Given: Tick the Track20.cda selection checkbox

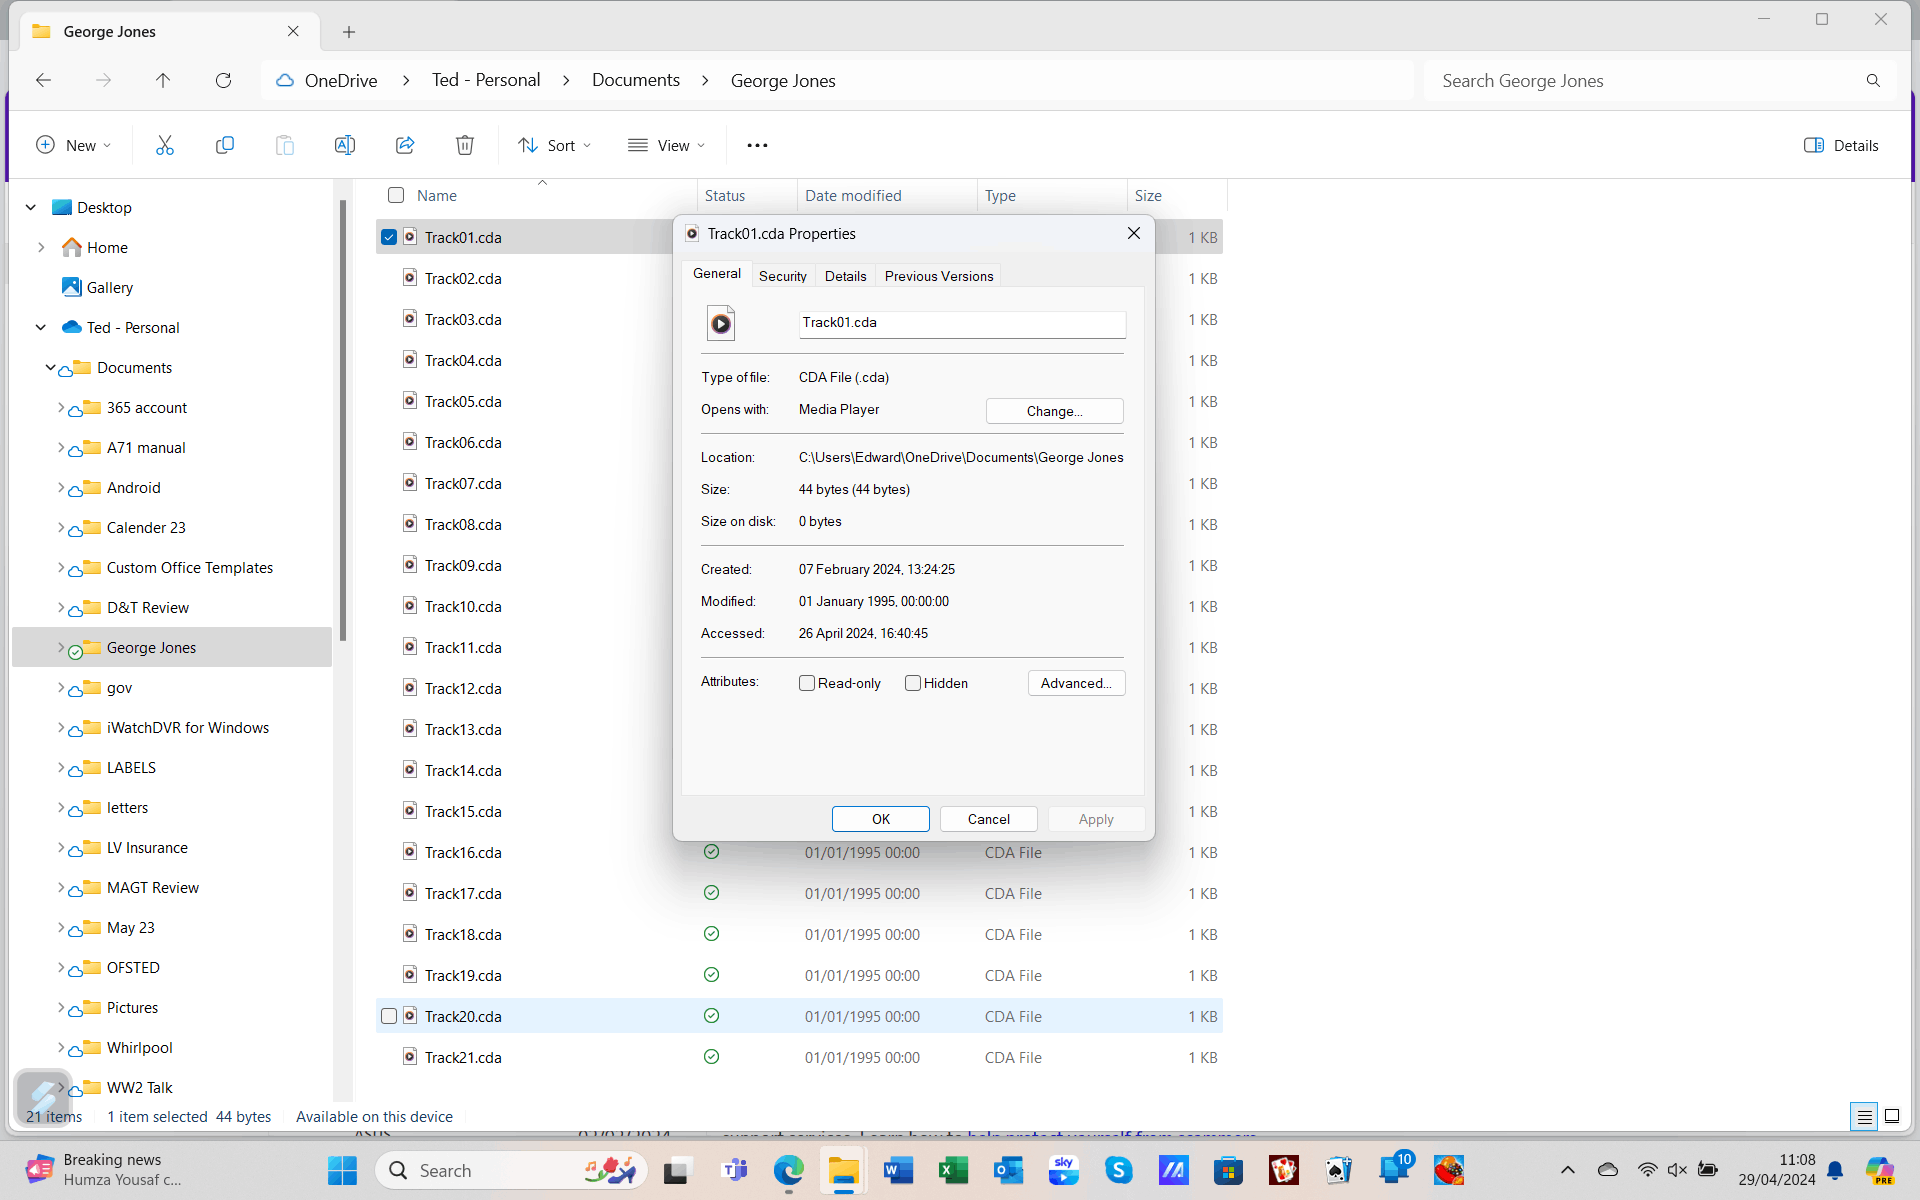Looking at the screenshot, I should [389, 1016].
